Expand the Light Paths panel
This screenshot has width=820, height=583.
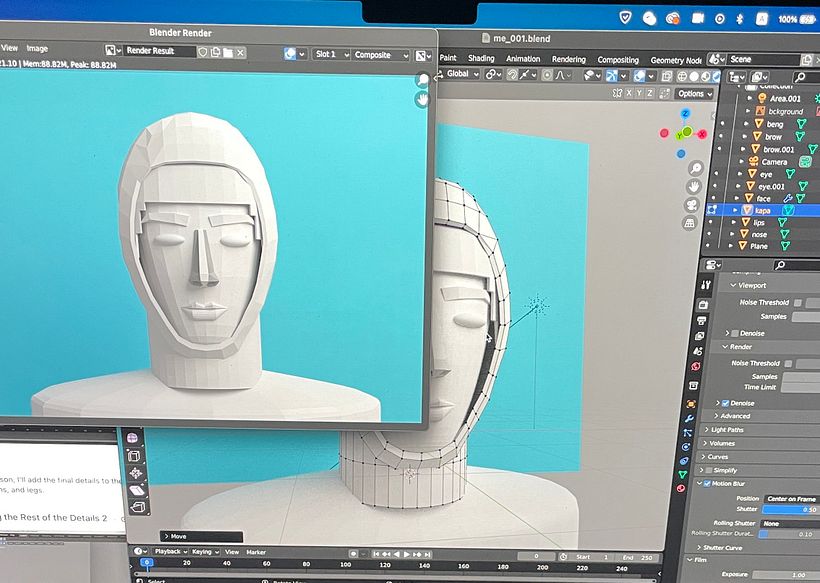[727, 430]
